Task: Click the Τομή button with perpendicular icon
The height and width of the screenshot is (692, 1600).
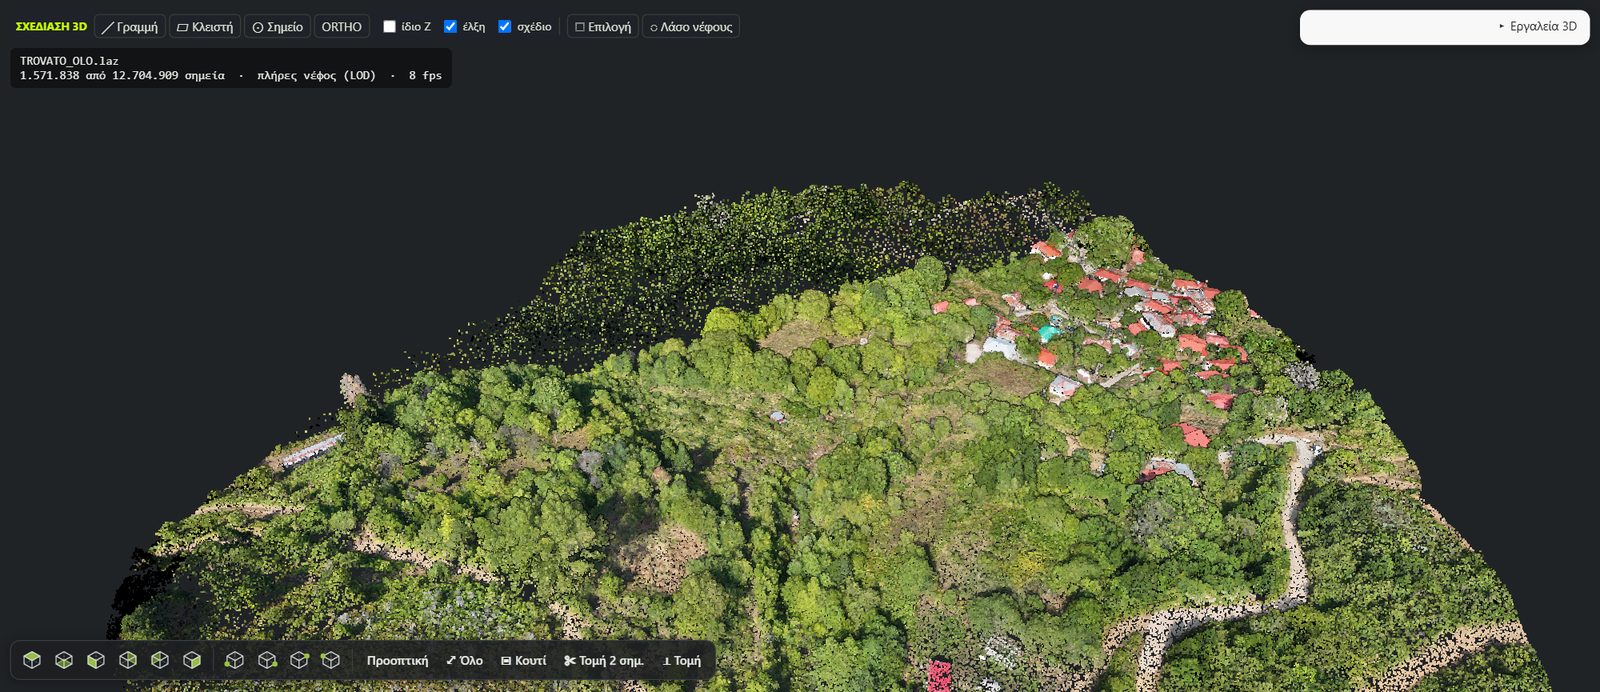Action: 682,660
